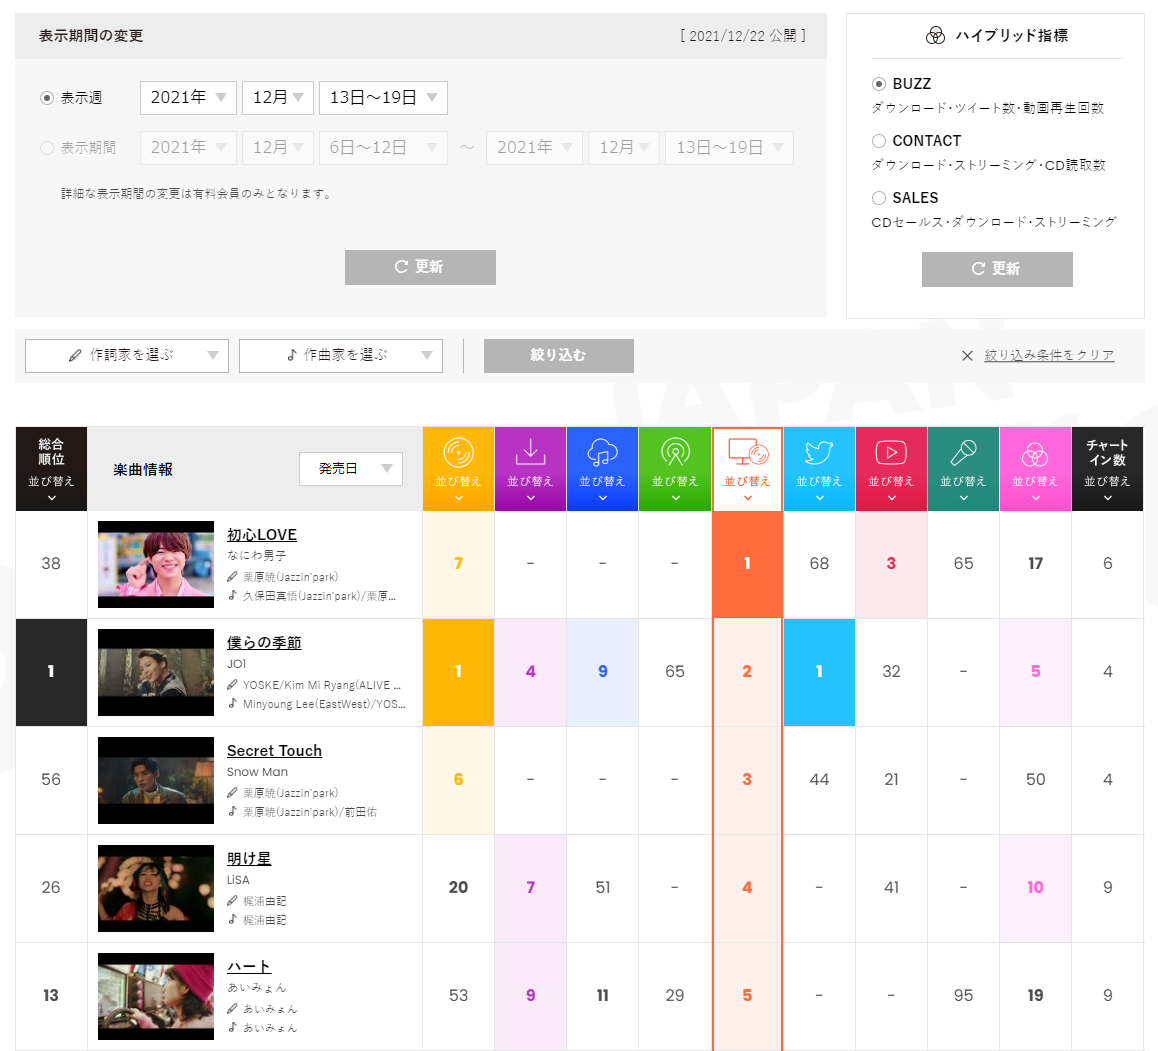Select the 表示期間 radio button
The height and width of the screenshot is (1051, 1158).
[x=47, y=148]
